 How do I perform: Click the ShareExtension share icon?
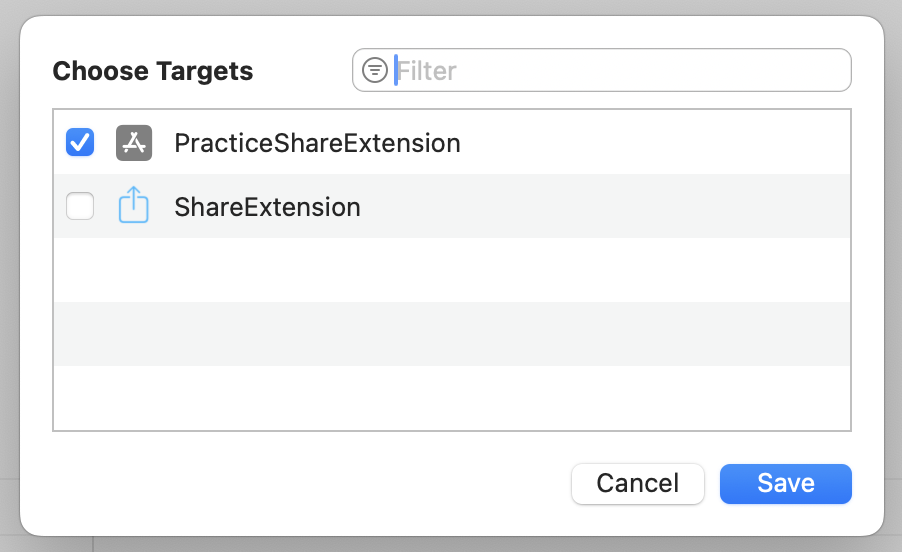point(134,207)
